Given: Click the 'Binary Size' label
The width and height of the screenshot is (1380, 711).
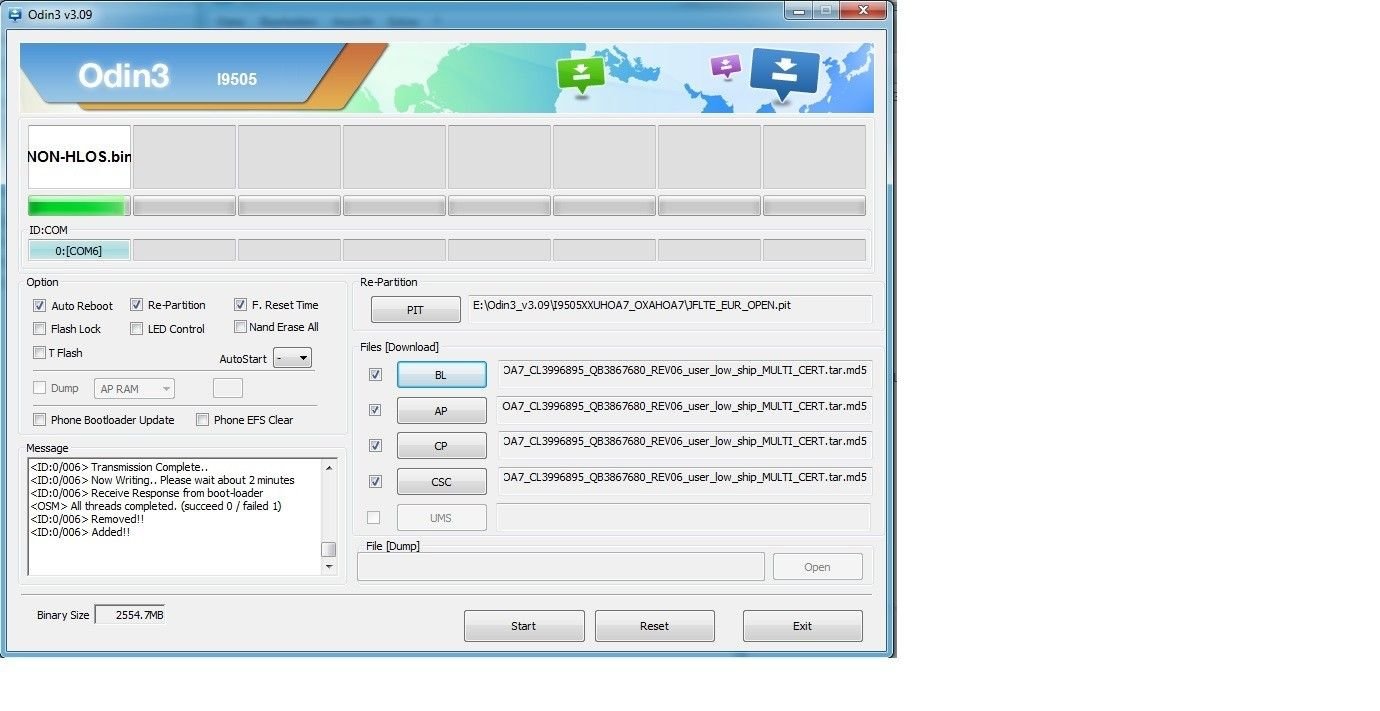Looking at the screenshot, I should tap(63, 615).
